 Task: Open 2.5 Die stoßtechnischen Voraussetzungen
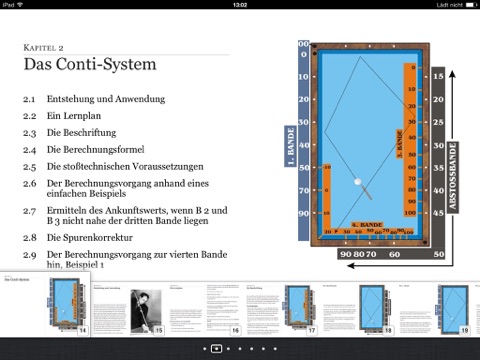click(x=113, y=166)
